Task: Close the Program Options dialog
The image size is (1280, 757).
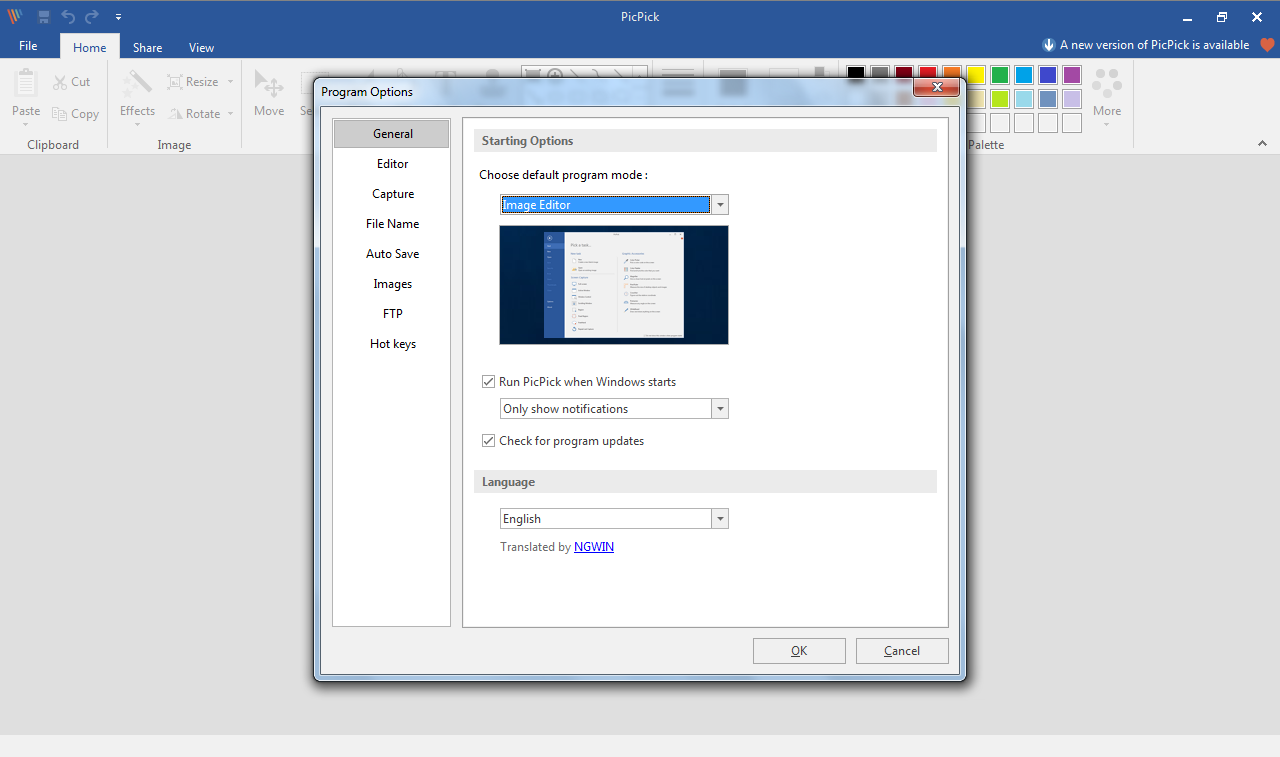Action: [x=937, y=87]
